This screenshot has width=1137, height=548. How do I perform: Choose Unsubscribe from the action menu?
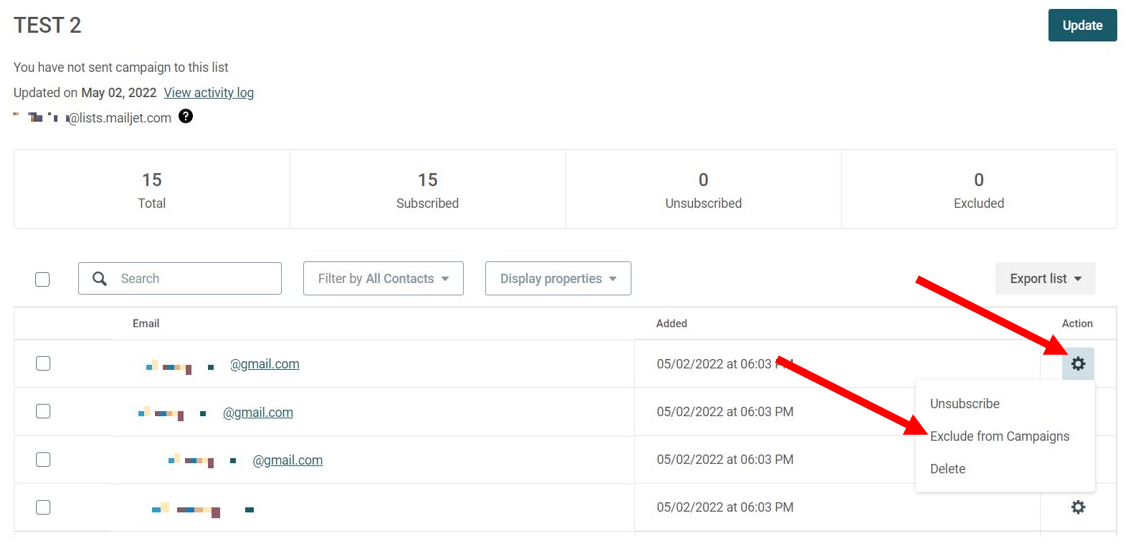[x=964, y=404]
